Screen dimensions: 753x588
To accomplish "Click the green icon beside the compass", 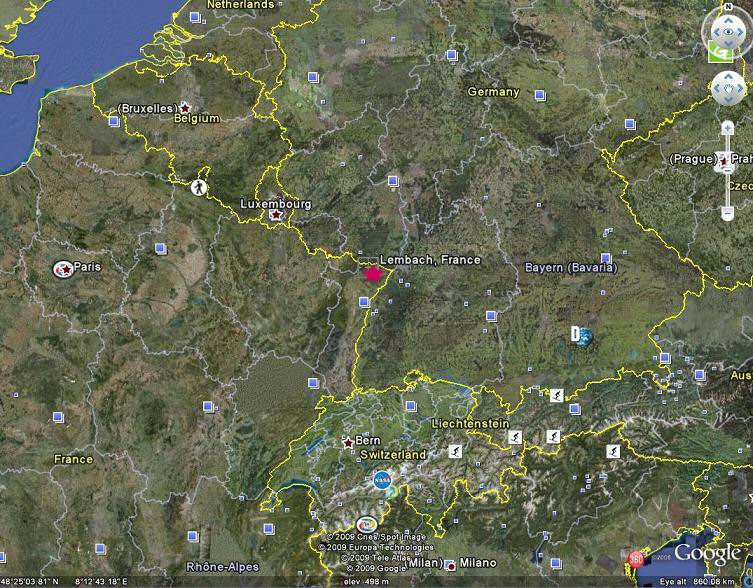I will [718, 52].
